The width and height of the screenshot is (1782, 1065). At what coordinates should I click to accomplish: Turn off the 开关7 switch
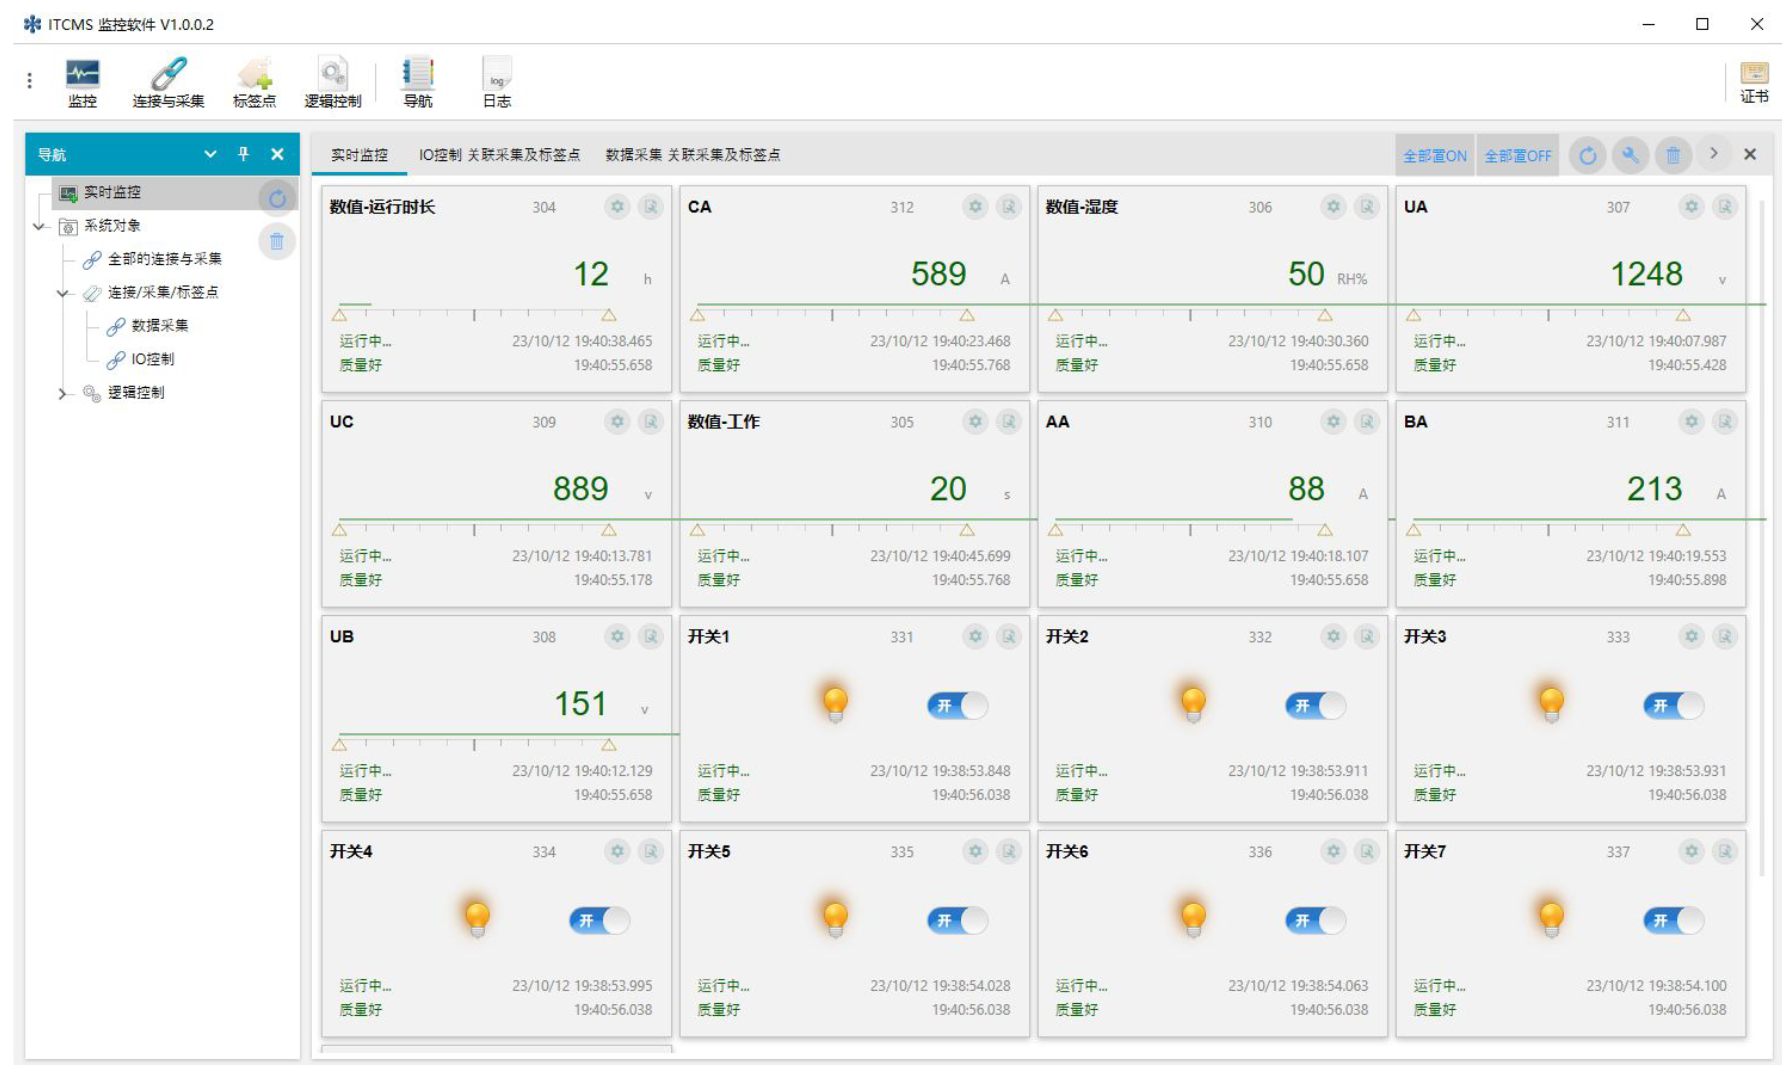(x=1673, y=921)
